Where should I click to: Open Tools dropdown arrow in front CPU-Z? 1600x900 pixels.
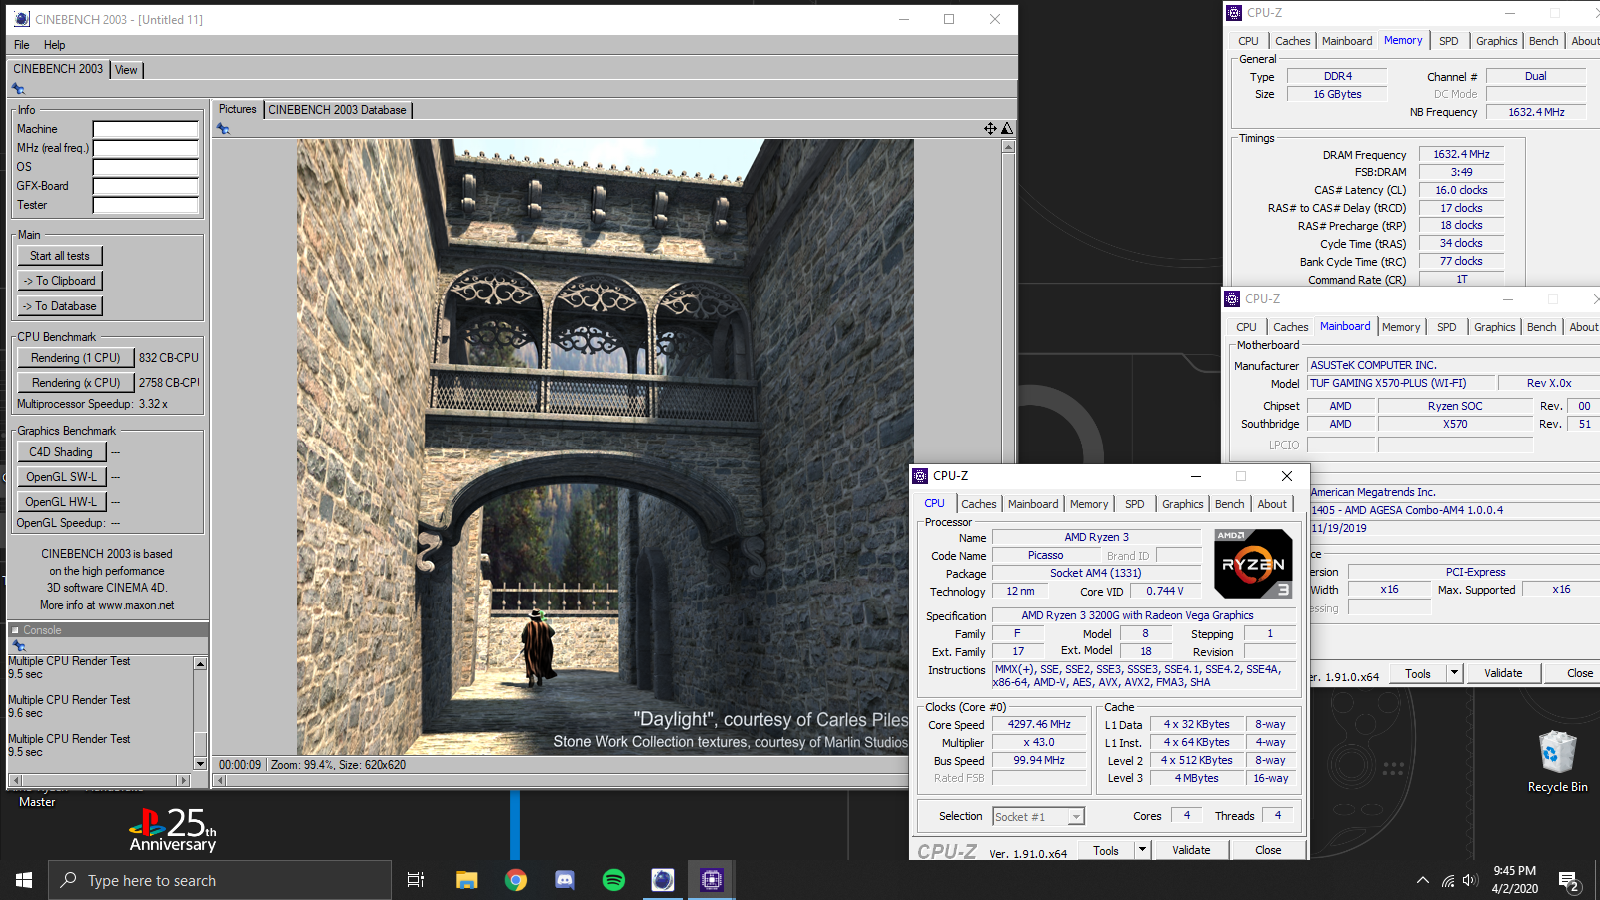1142,850
